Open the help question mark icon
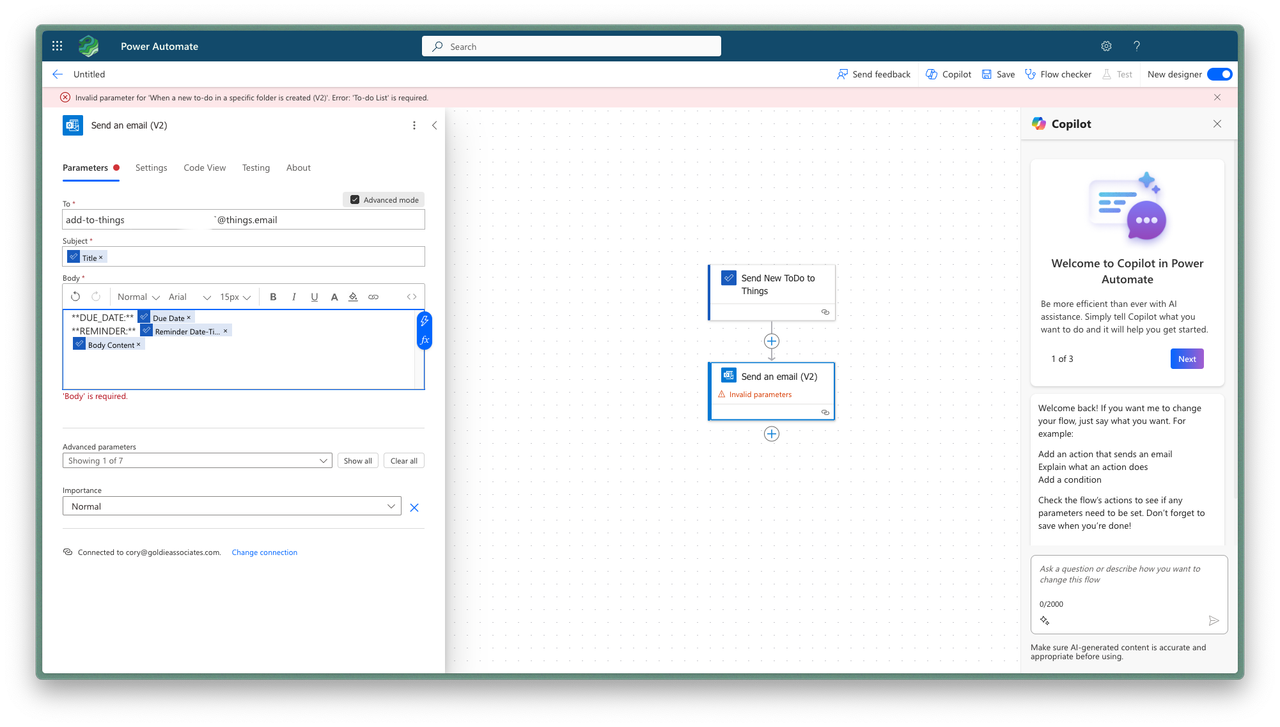Viewport: 1280px width, 727px height. pyautogui.click(x=1136, y=46)
